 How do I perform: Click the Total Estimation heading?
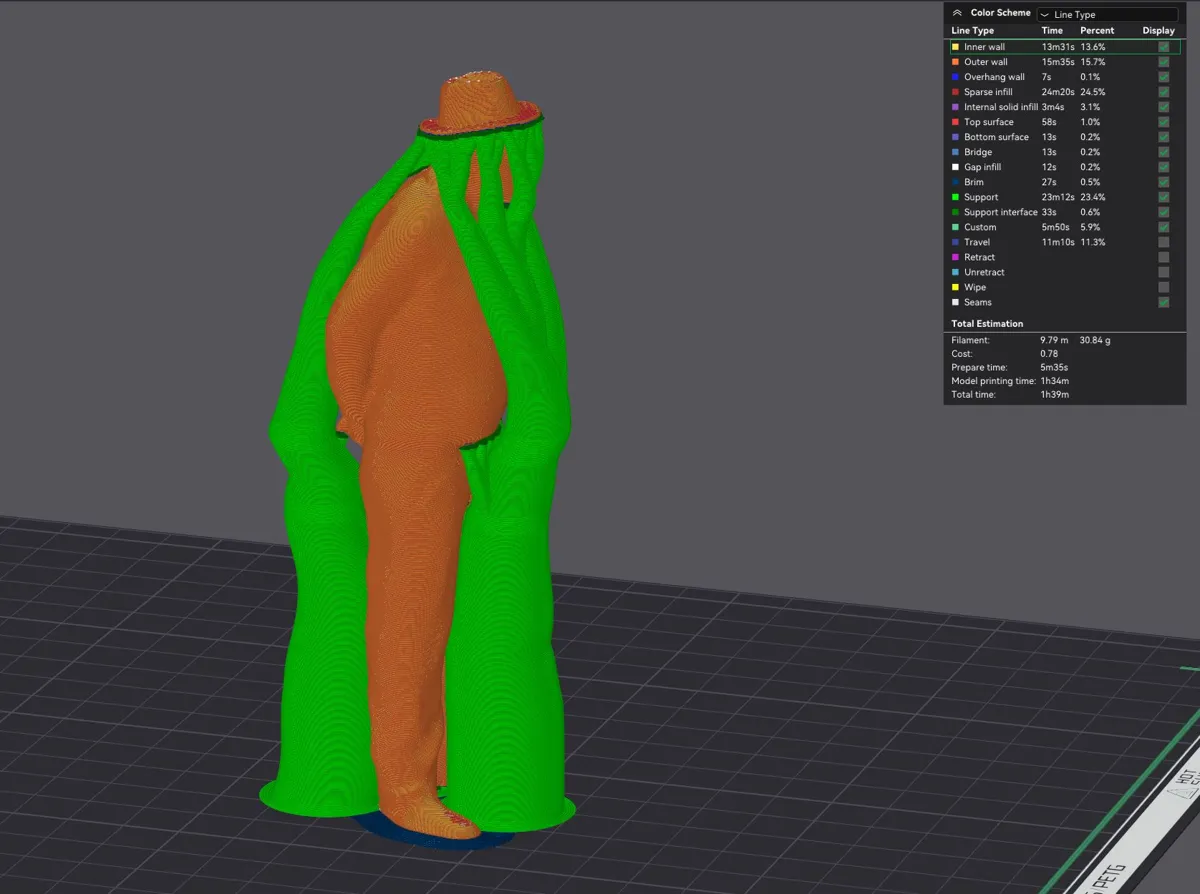[x=987, y=324]
